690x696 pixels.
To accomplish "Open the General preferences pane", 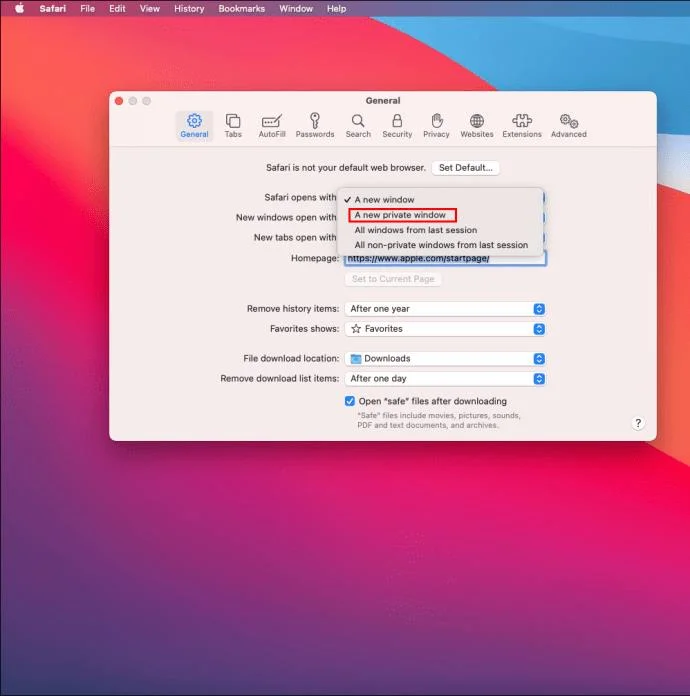I will click(194, 126).
